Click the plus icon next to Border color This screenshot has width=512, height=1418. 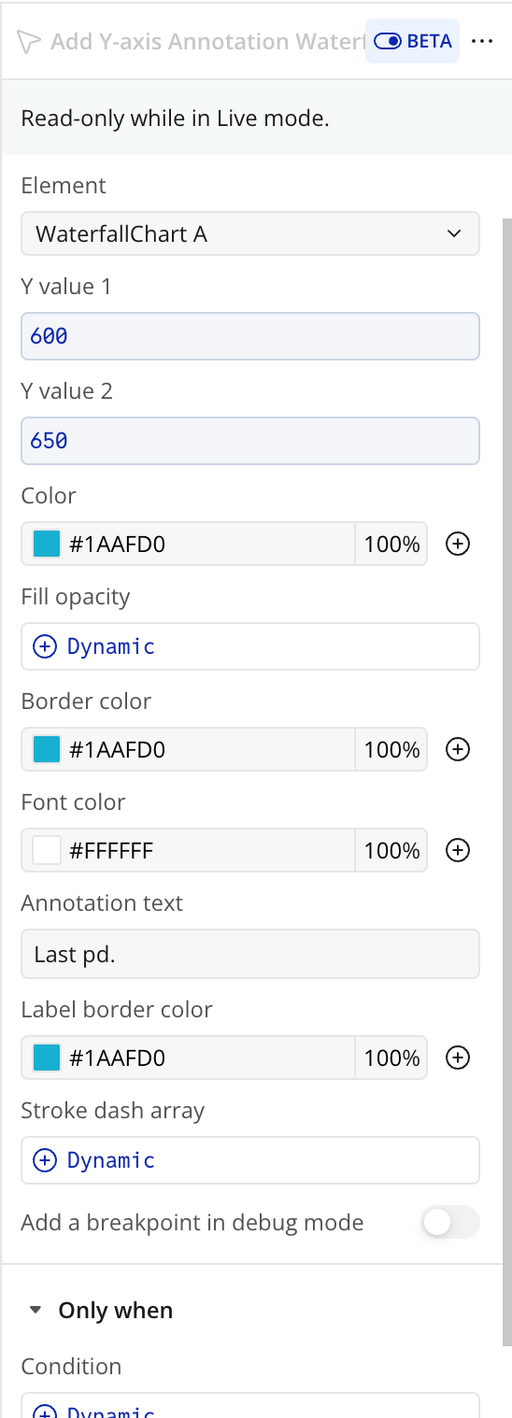(x=457, y=749)
